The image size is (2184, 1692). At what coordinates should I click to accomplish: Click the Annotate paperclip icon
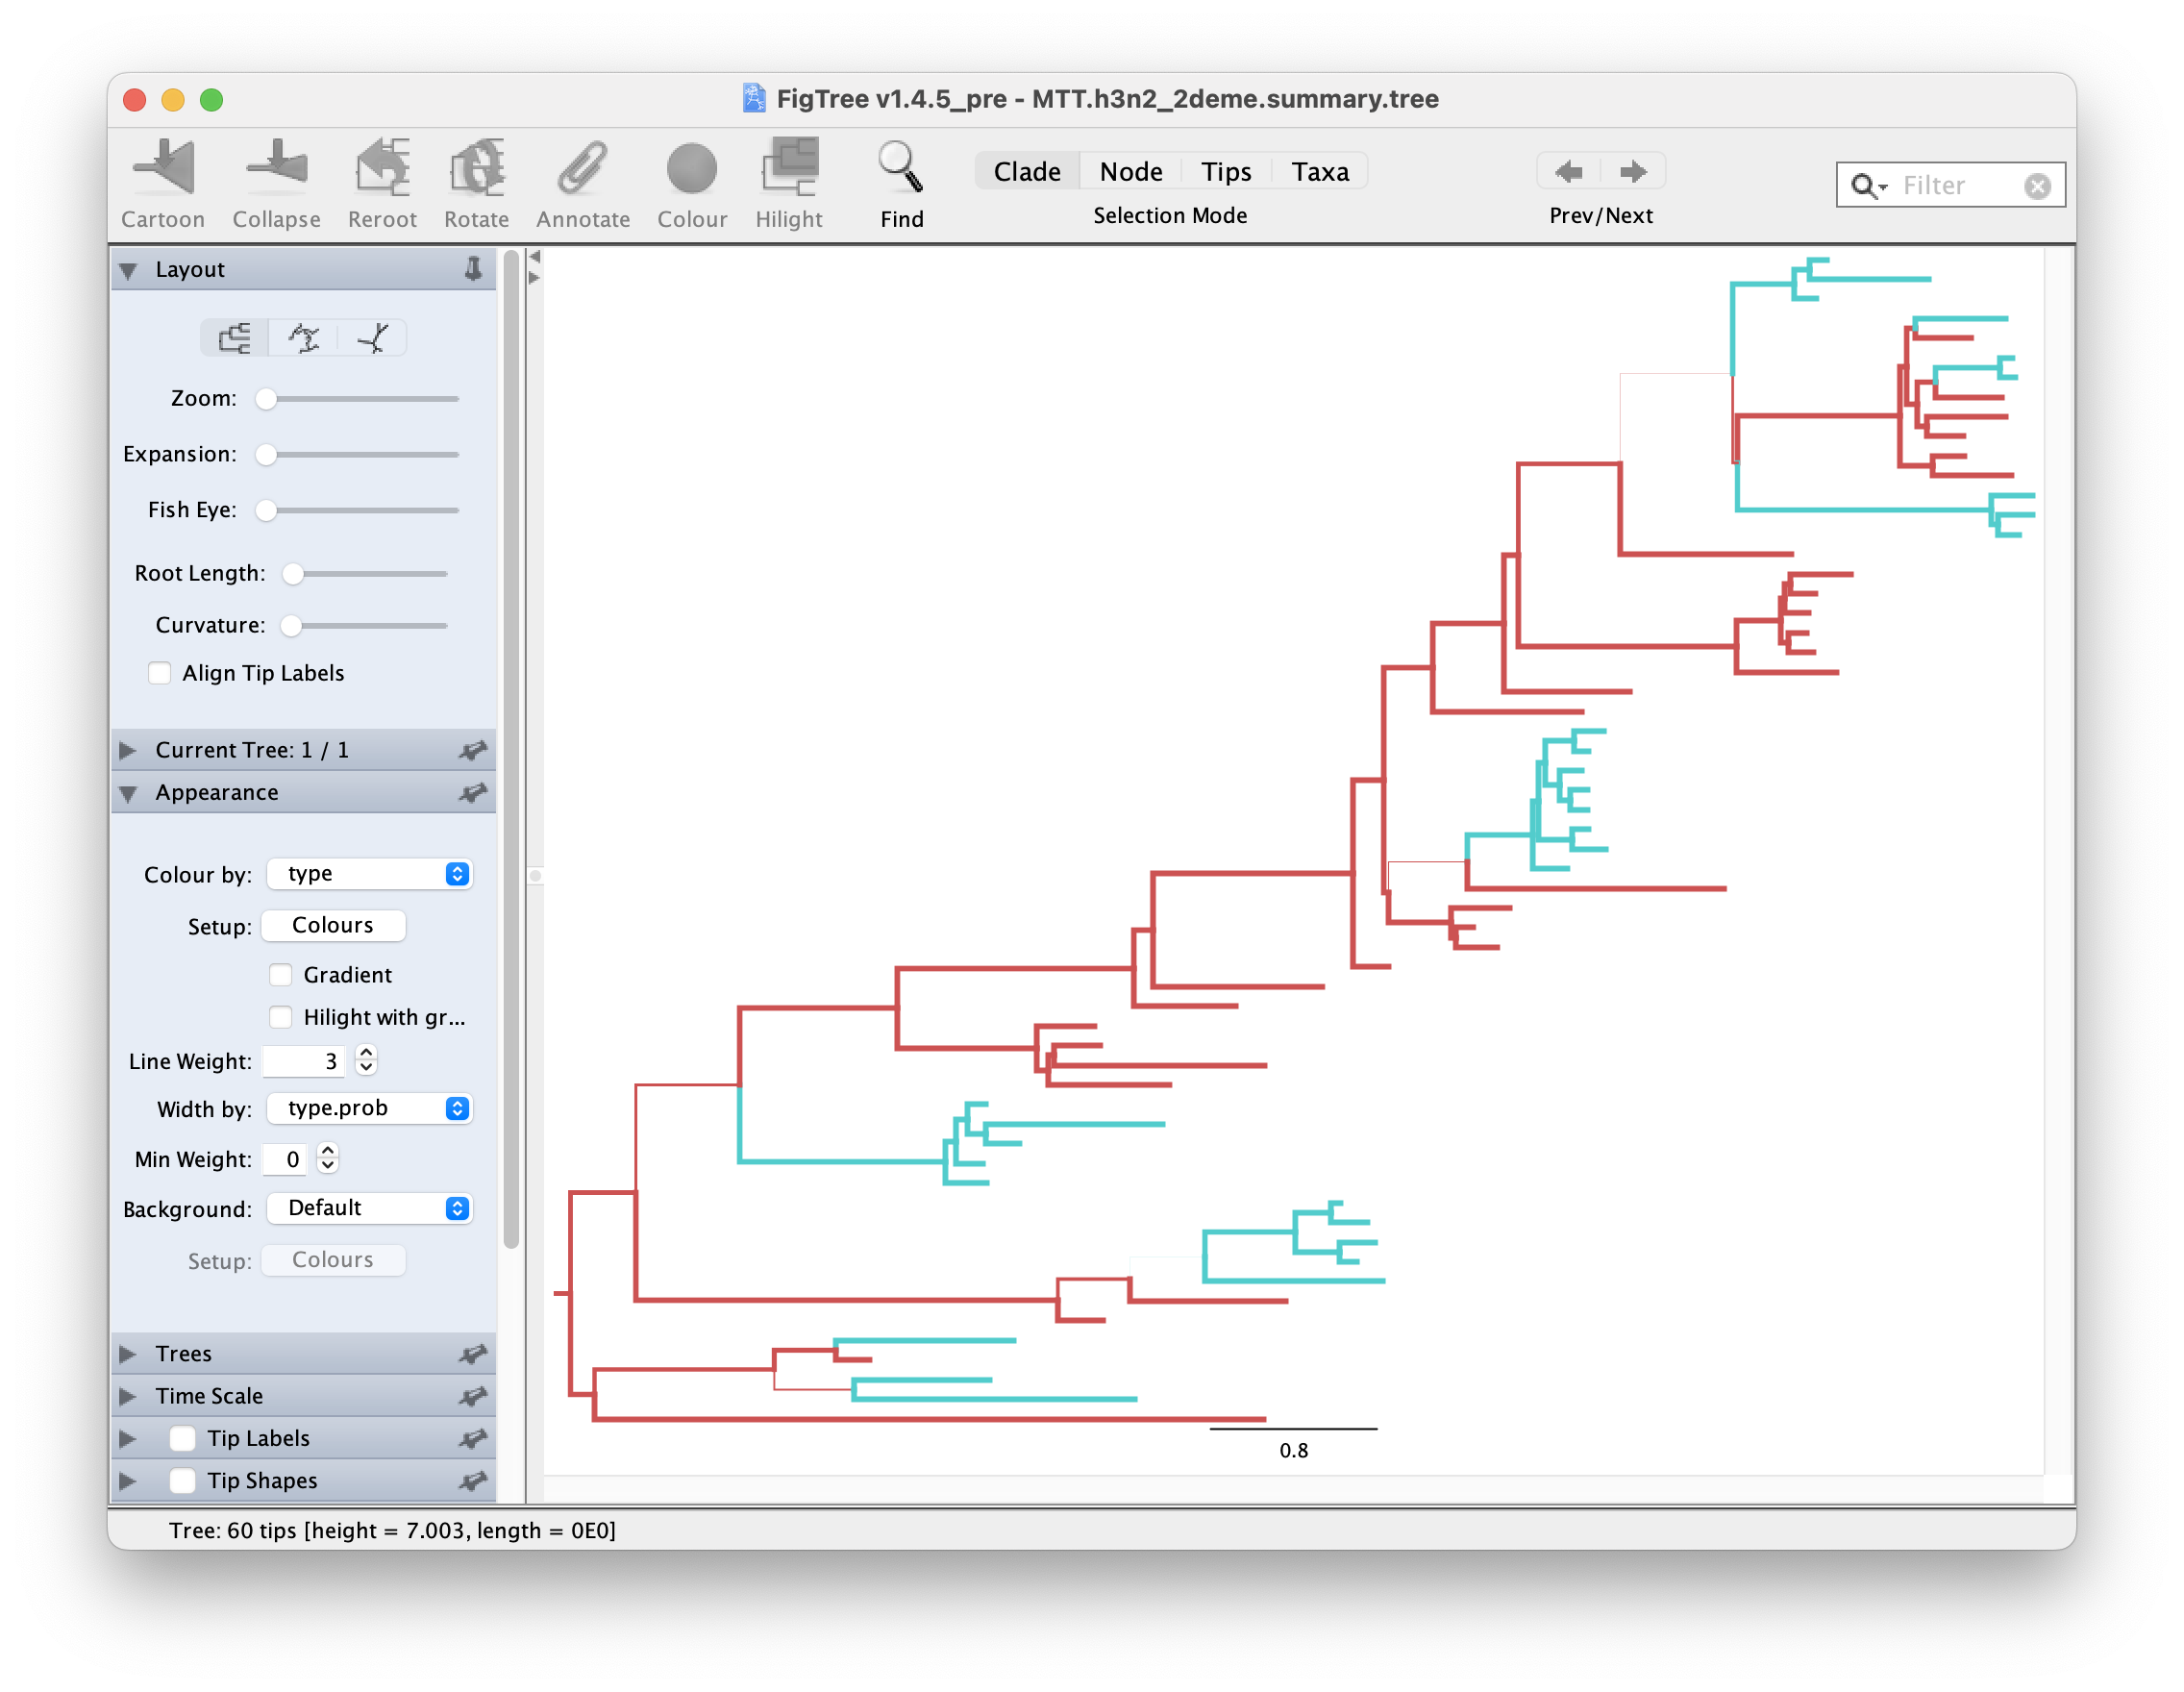tap(582, 167)
